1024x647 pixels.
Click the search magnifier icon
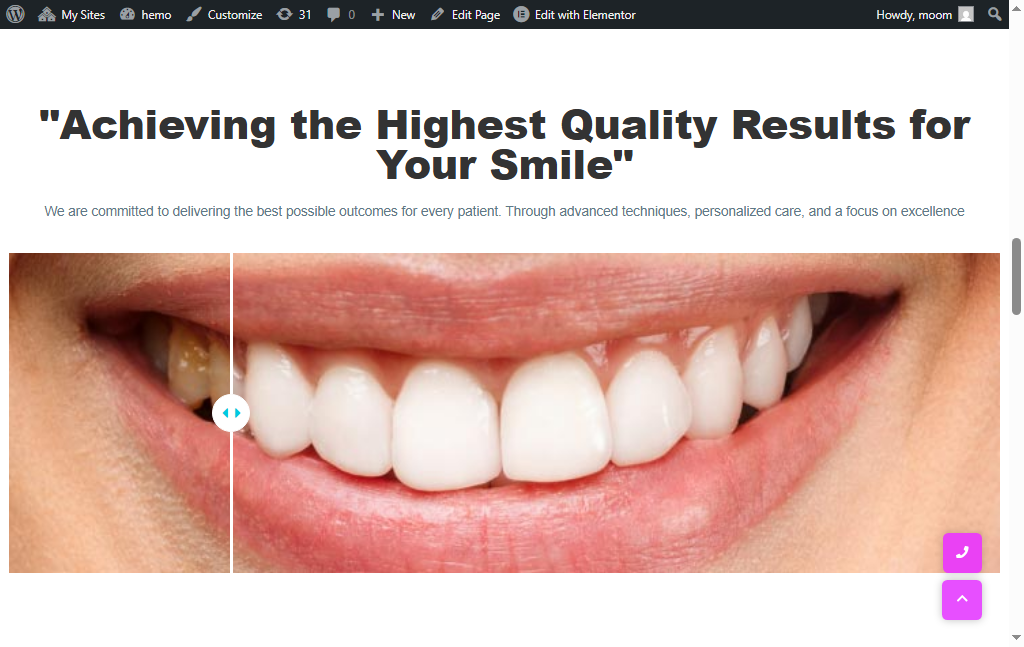(994, 14)
